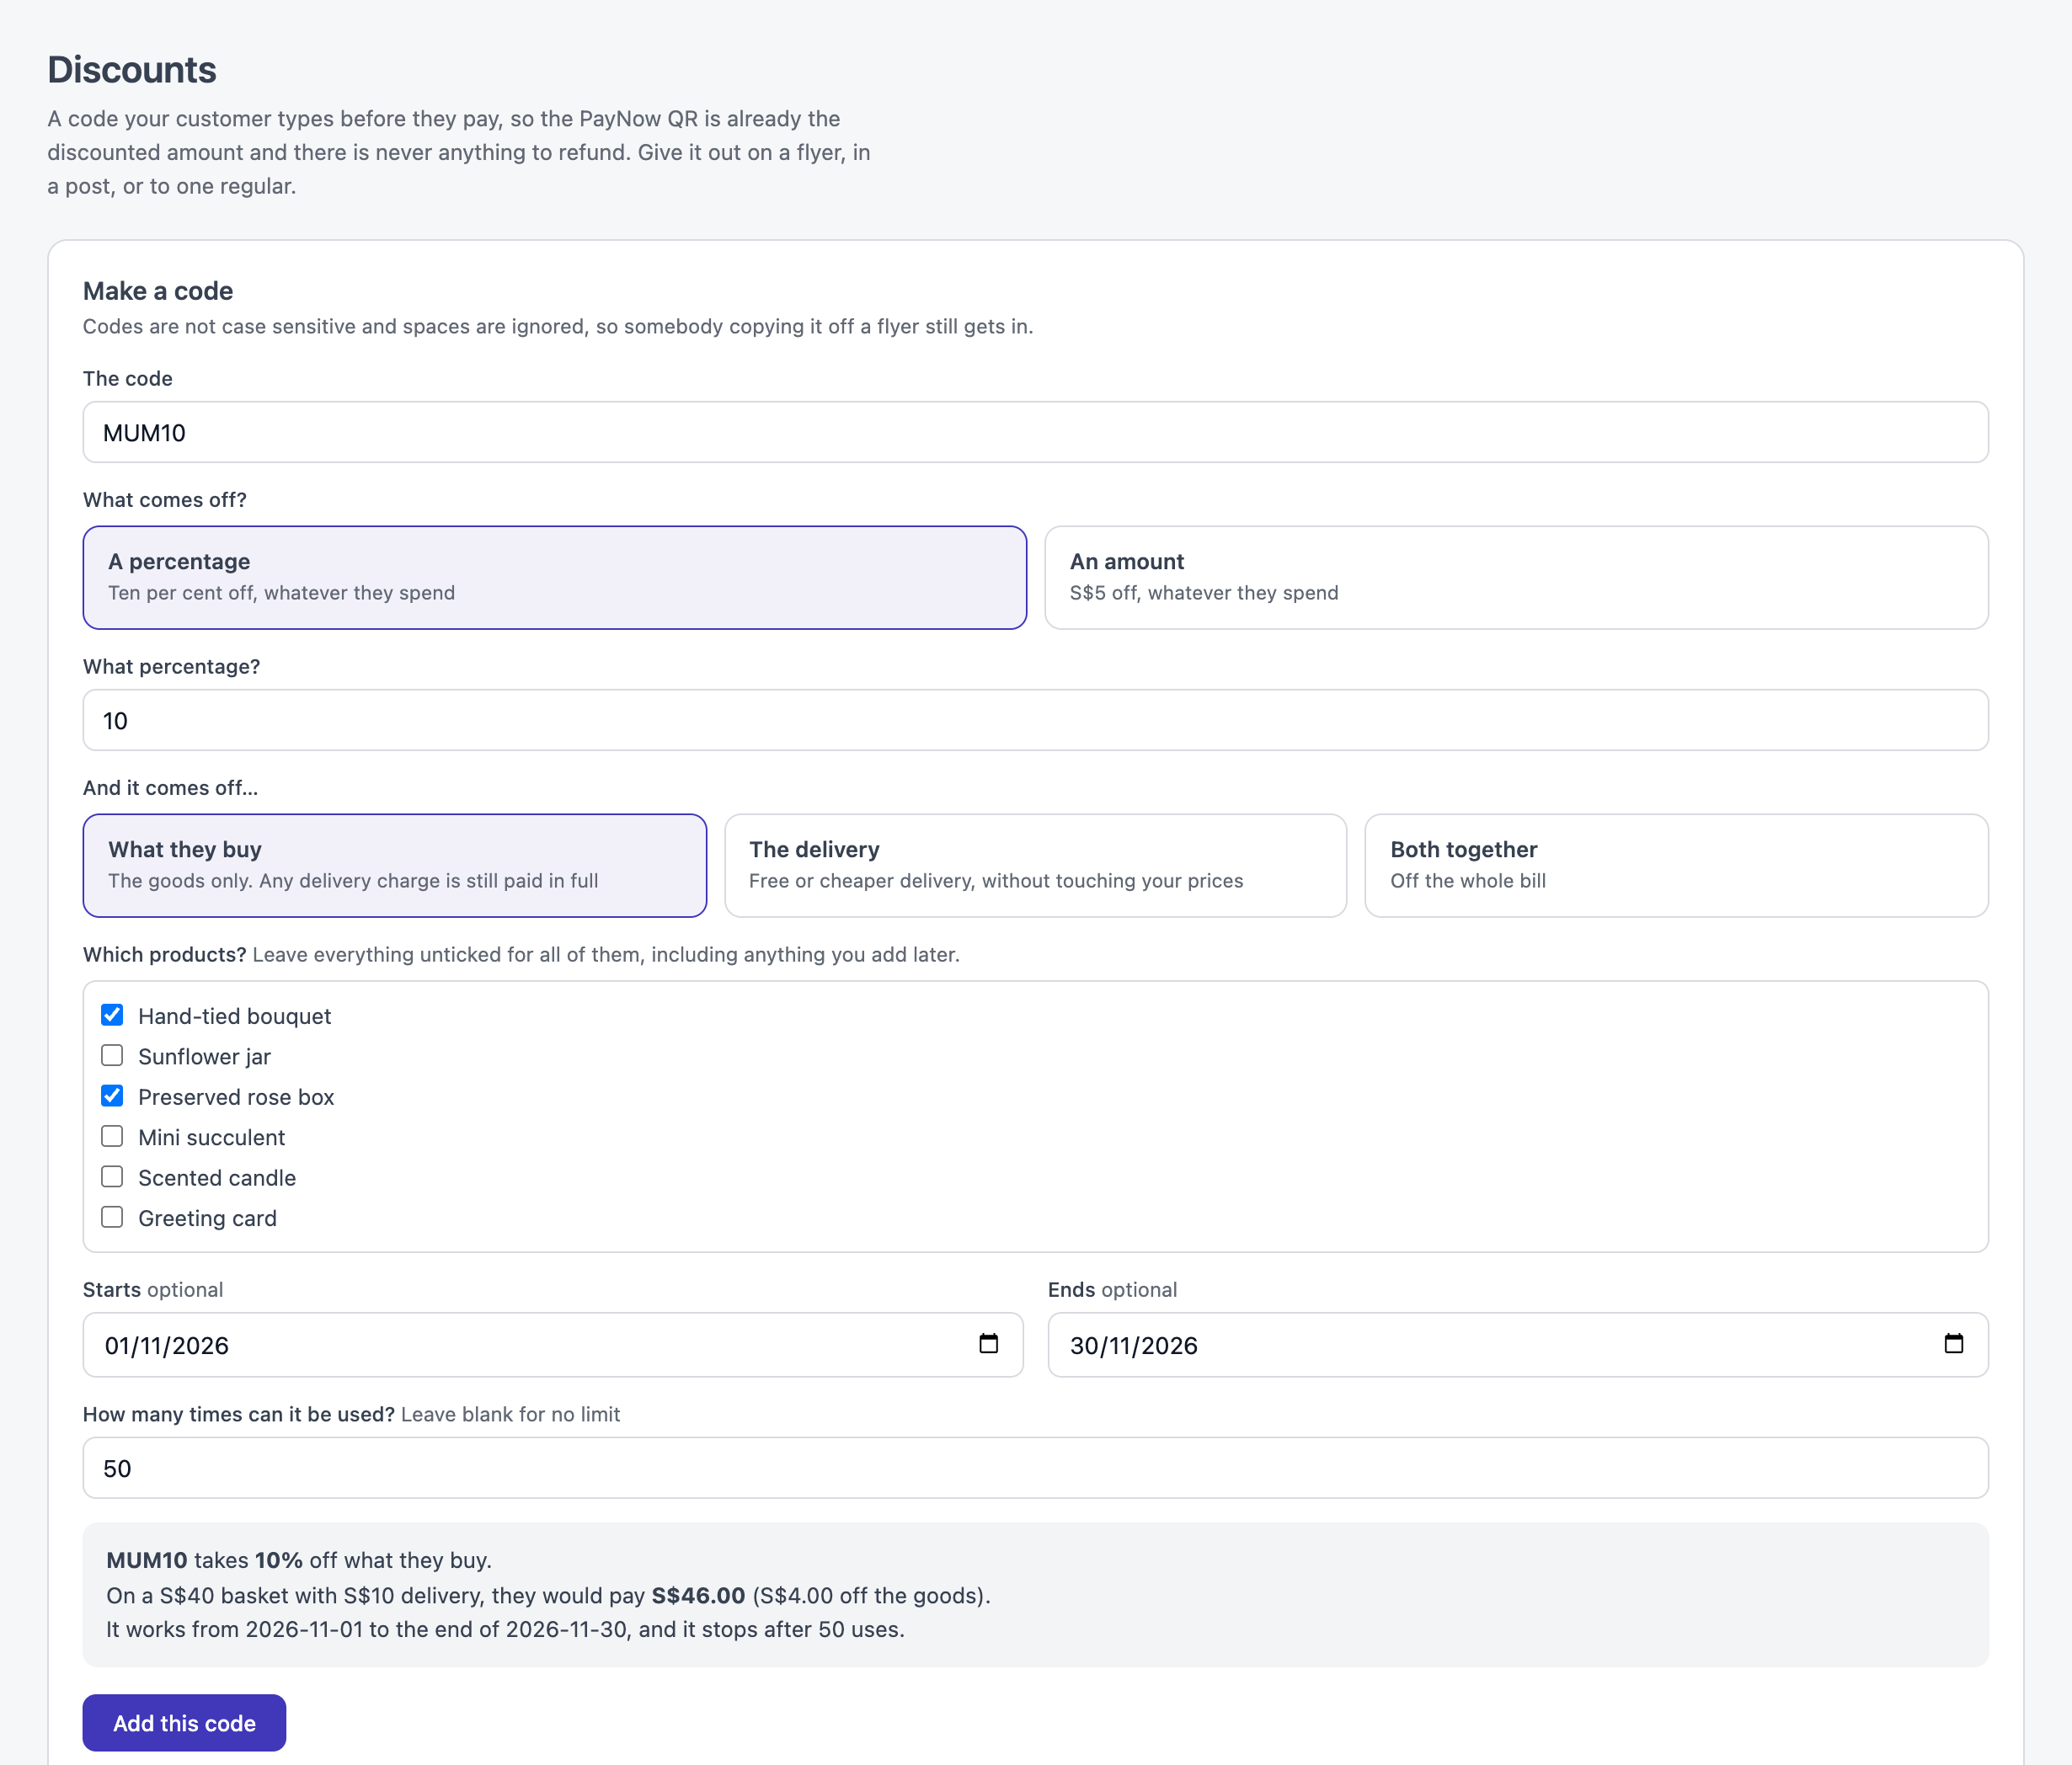Untick the Hand-tied bouquet checkbox

112,1015
